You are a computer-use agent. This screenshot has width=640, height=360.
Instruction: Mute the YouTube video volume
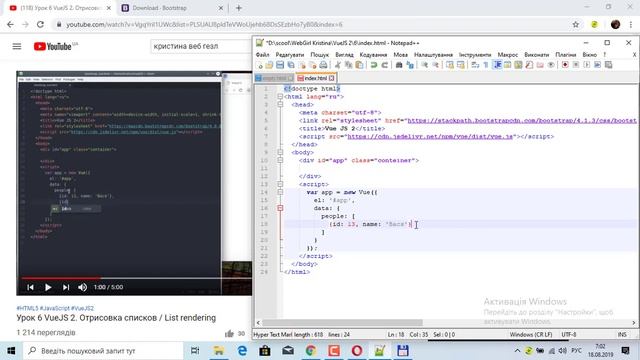coord(82,287)
